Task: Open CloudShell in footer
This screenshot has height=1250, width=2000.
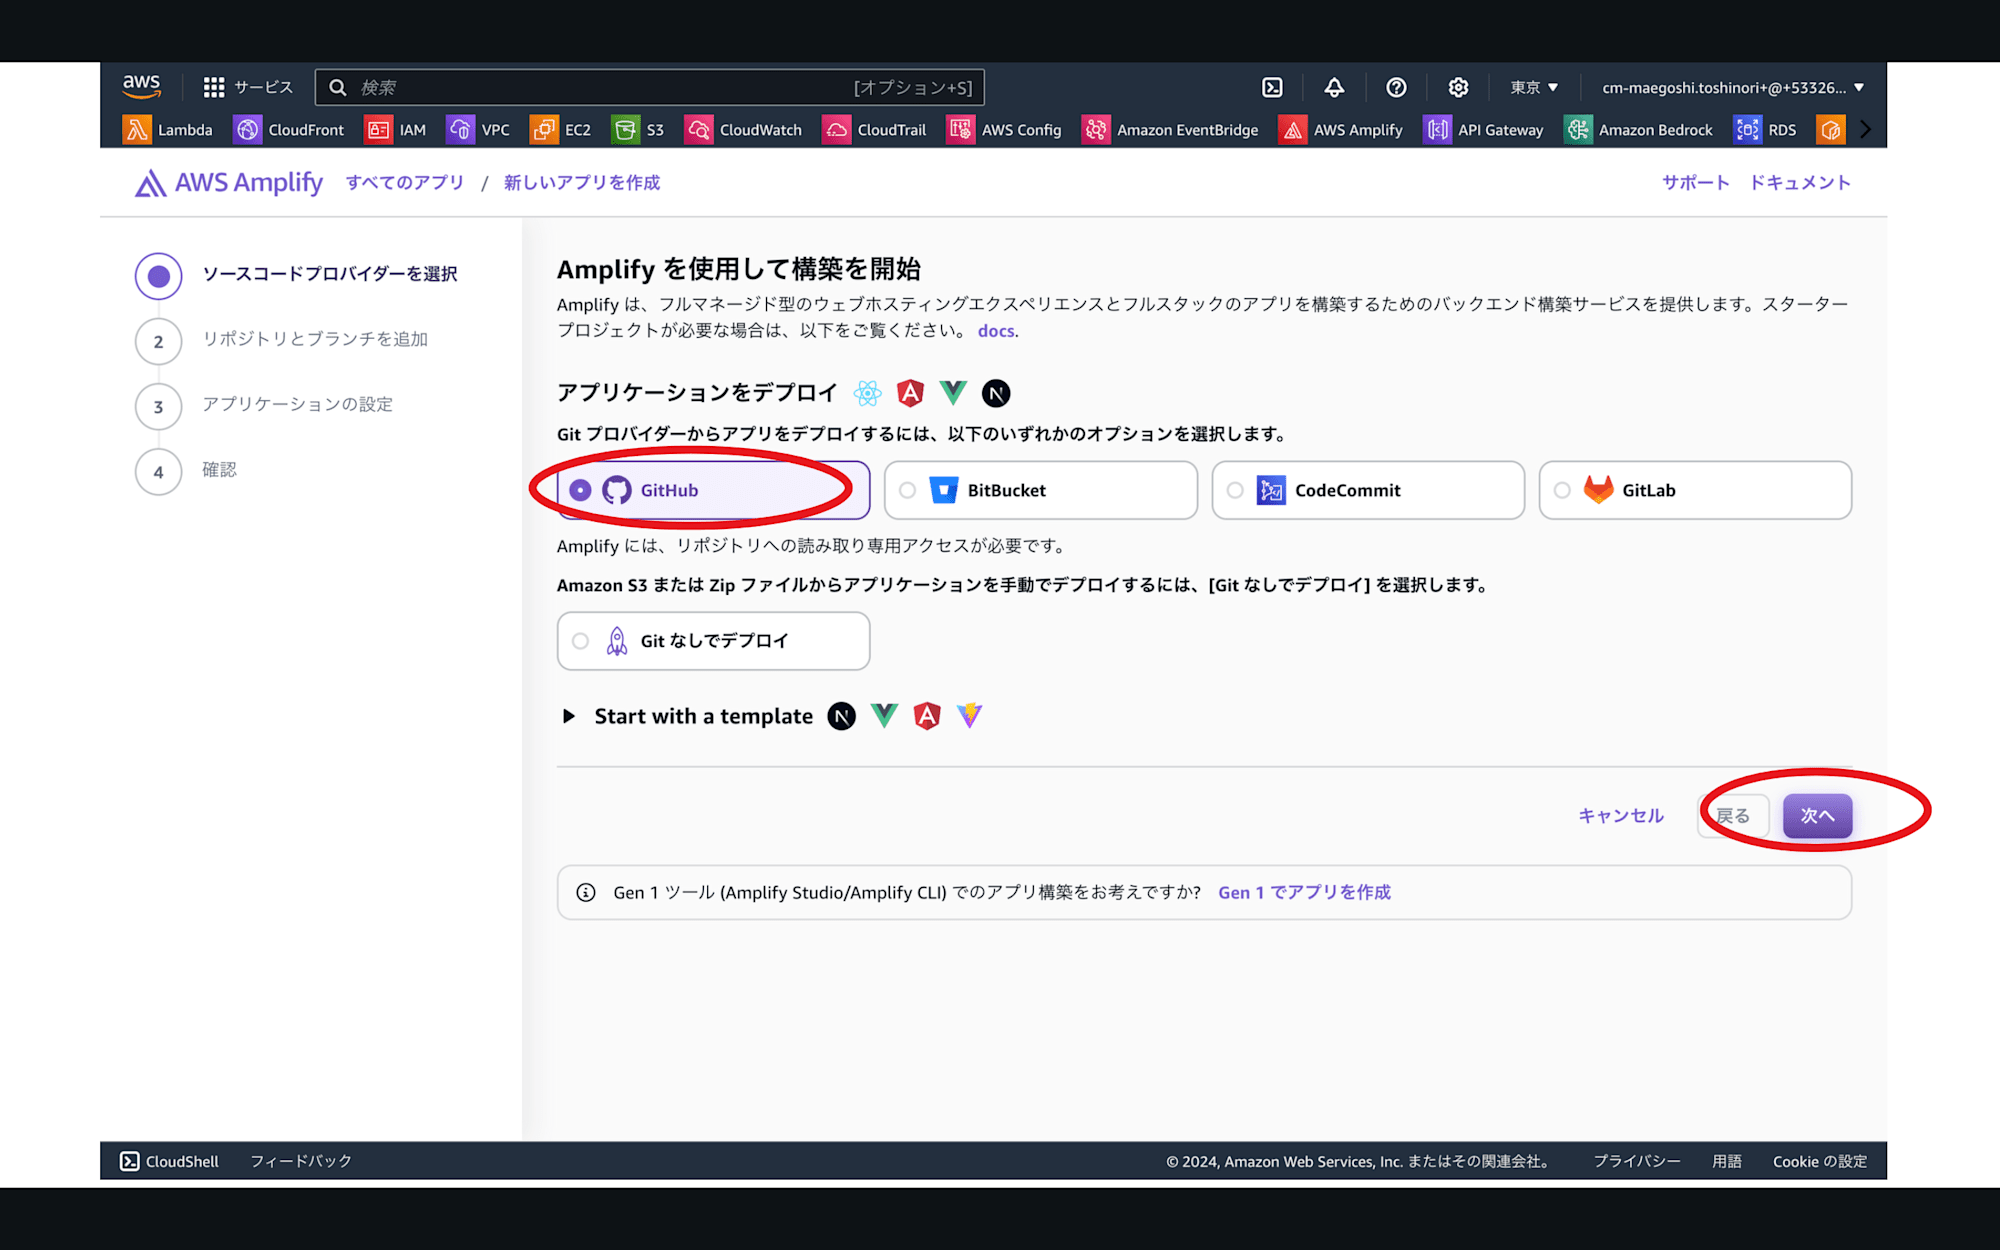Action: coord(169,1161)
